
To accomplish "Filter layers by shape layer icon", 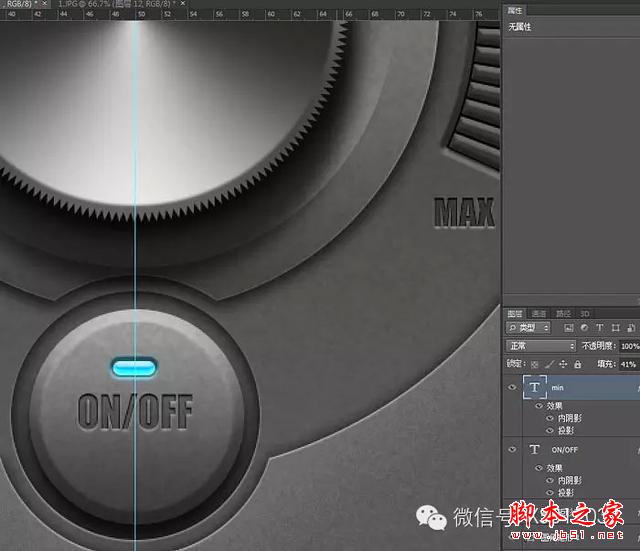I will coord(616,328).
